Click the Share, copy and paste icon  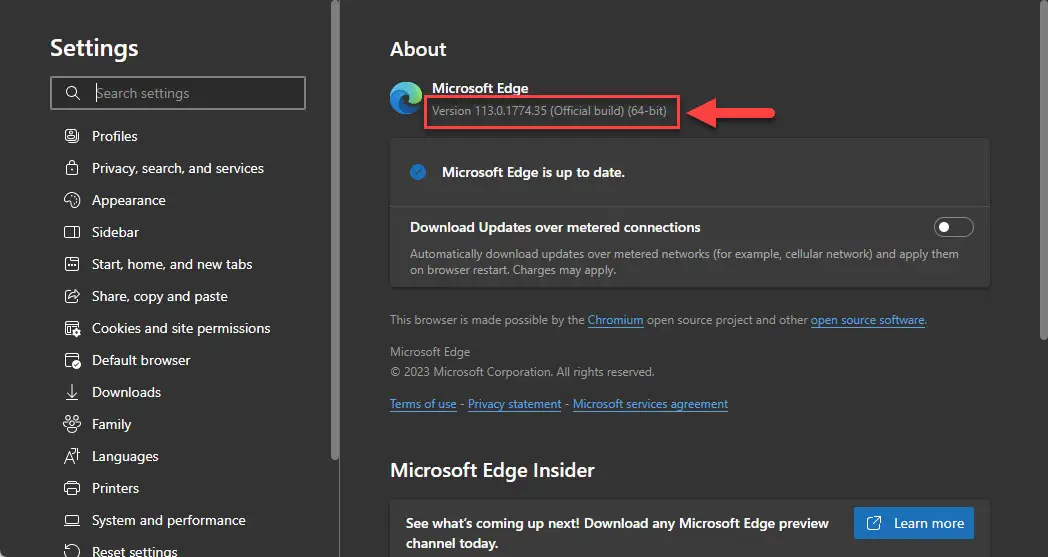[x=72, y=296]
